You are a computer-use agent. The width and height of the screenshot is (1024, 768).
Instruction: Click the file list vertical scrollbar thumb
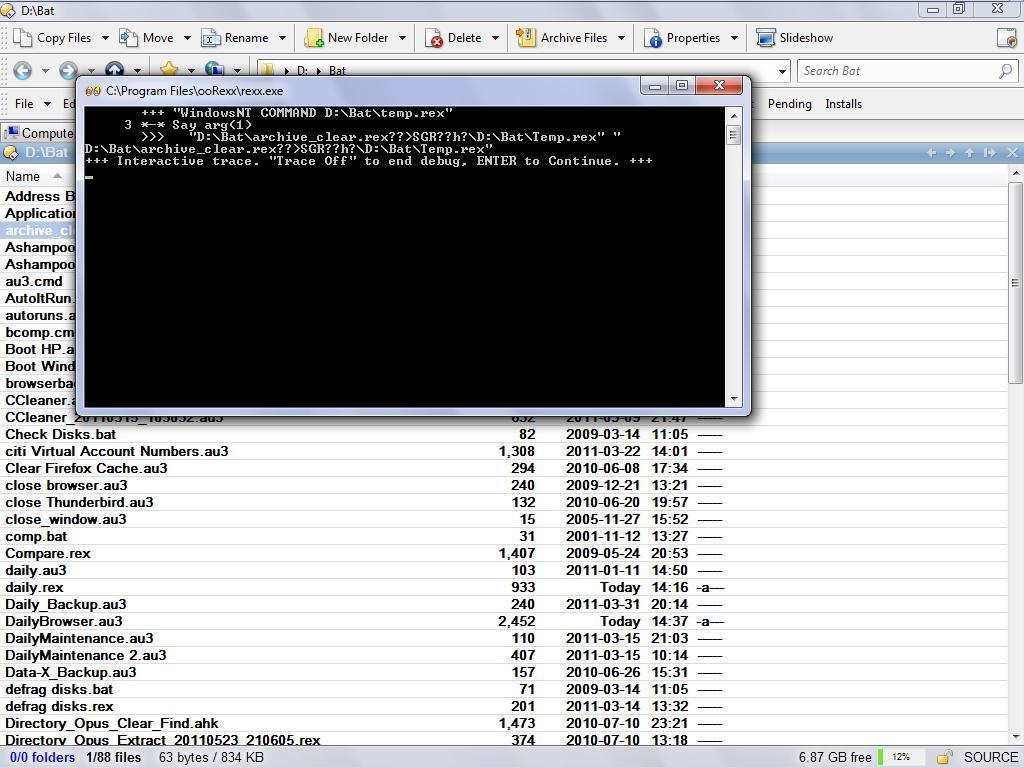coord(1015,283)
